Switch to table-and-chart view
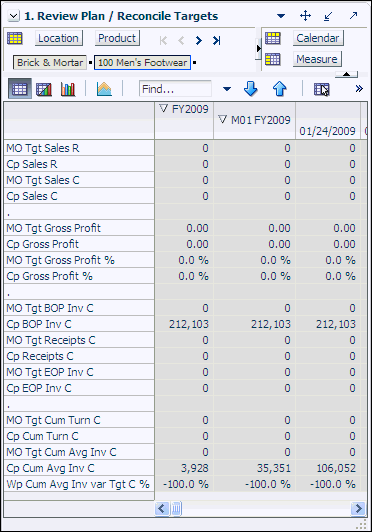This screenshot has height=532, width=372. click(44, 89)
